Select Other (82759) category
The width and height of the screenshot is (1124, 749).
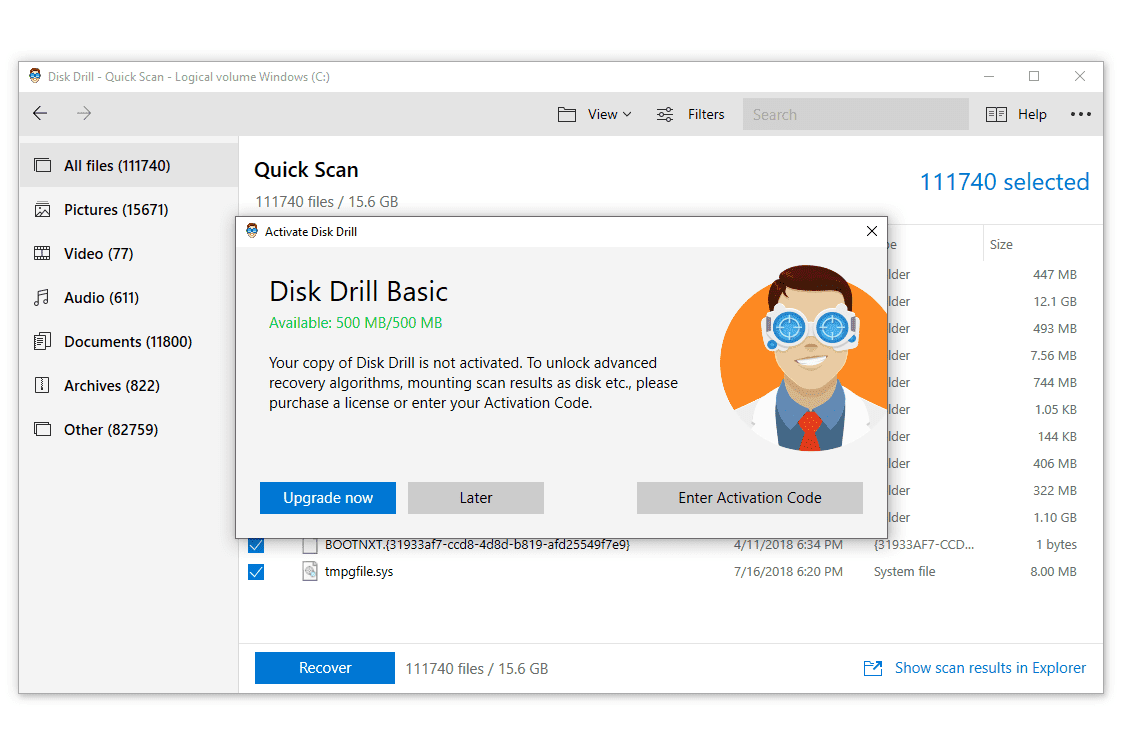(129, 429)
